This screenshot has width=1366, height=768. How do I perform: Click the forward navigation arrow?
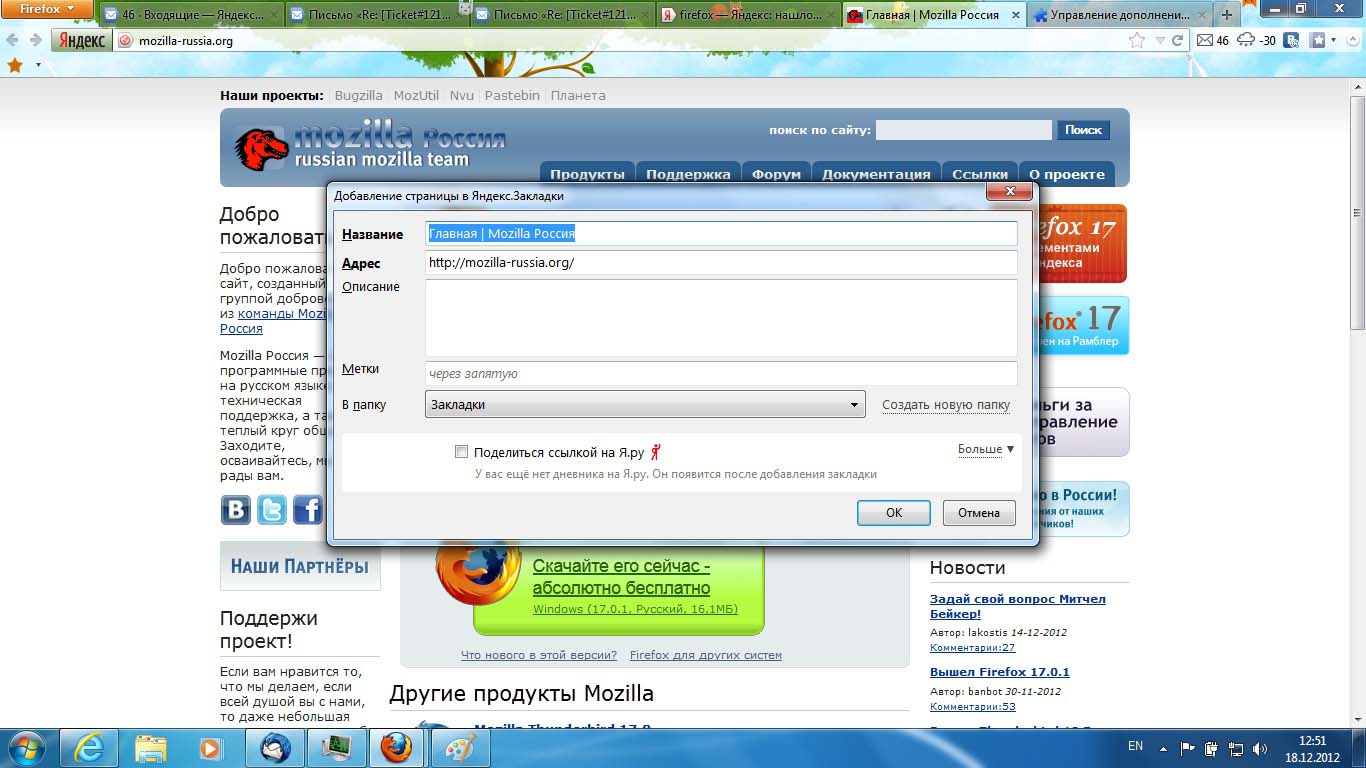pyautogui.click(x=36, y=40)
